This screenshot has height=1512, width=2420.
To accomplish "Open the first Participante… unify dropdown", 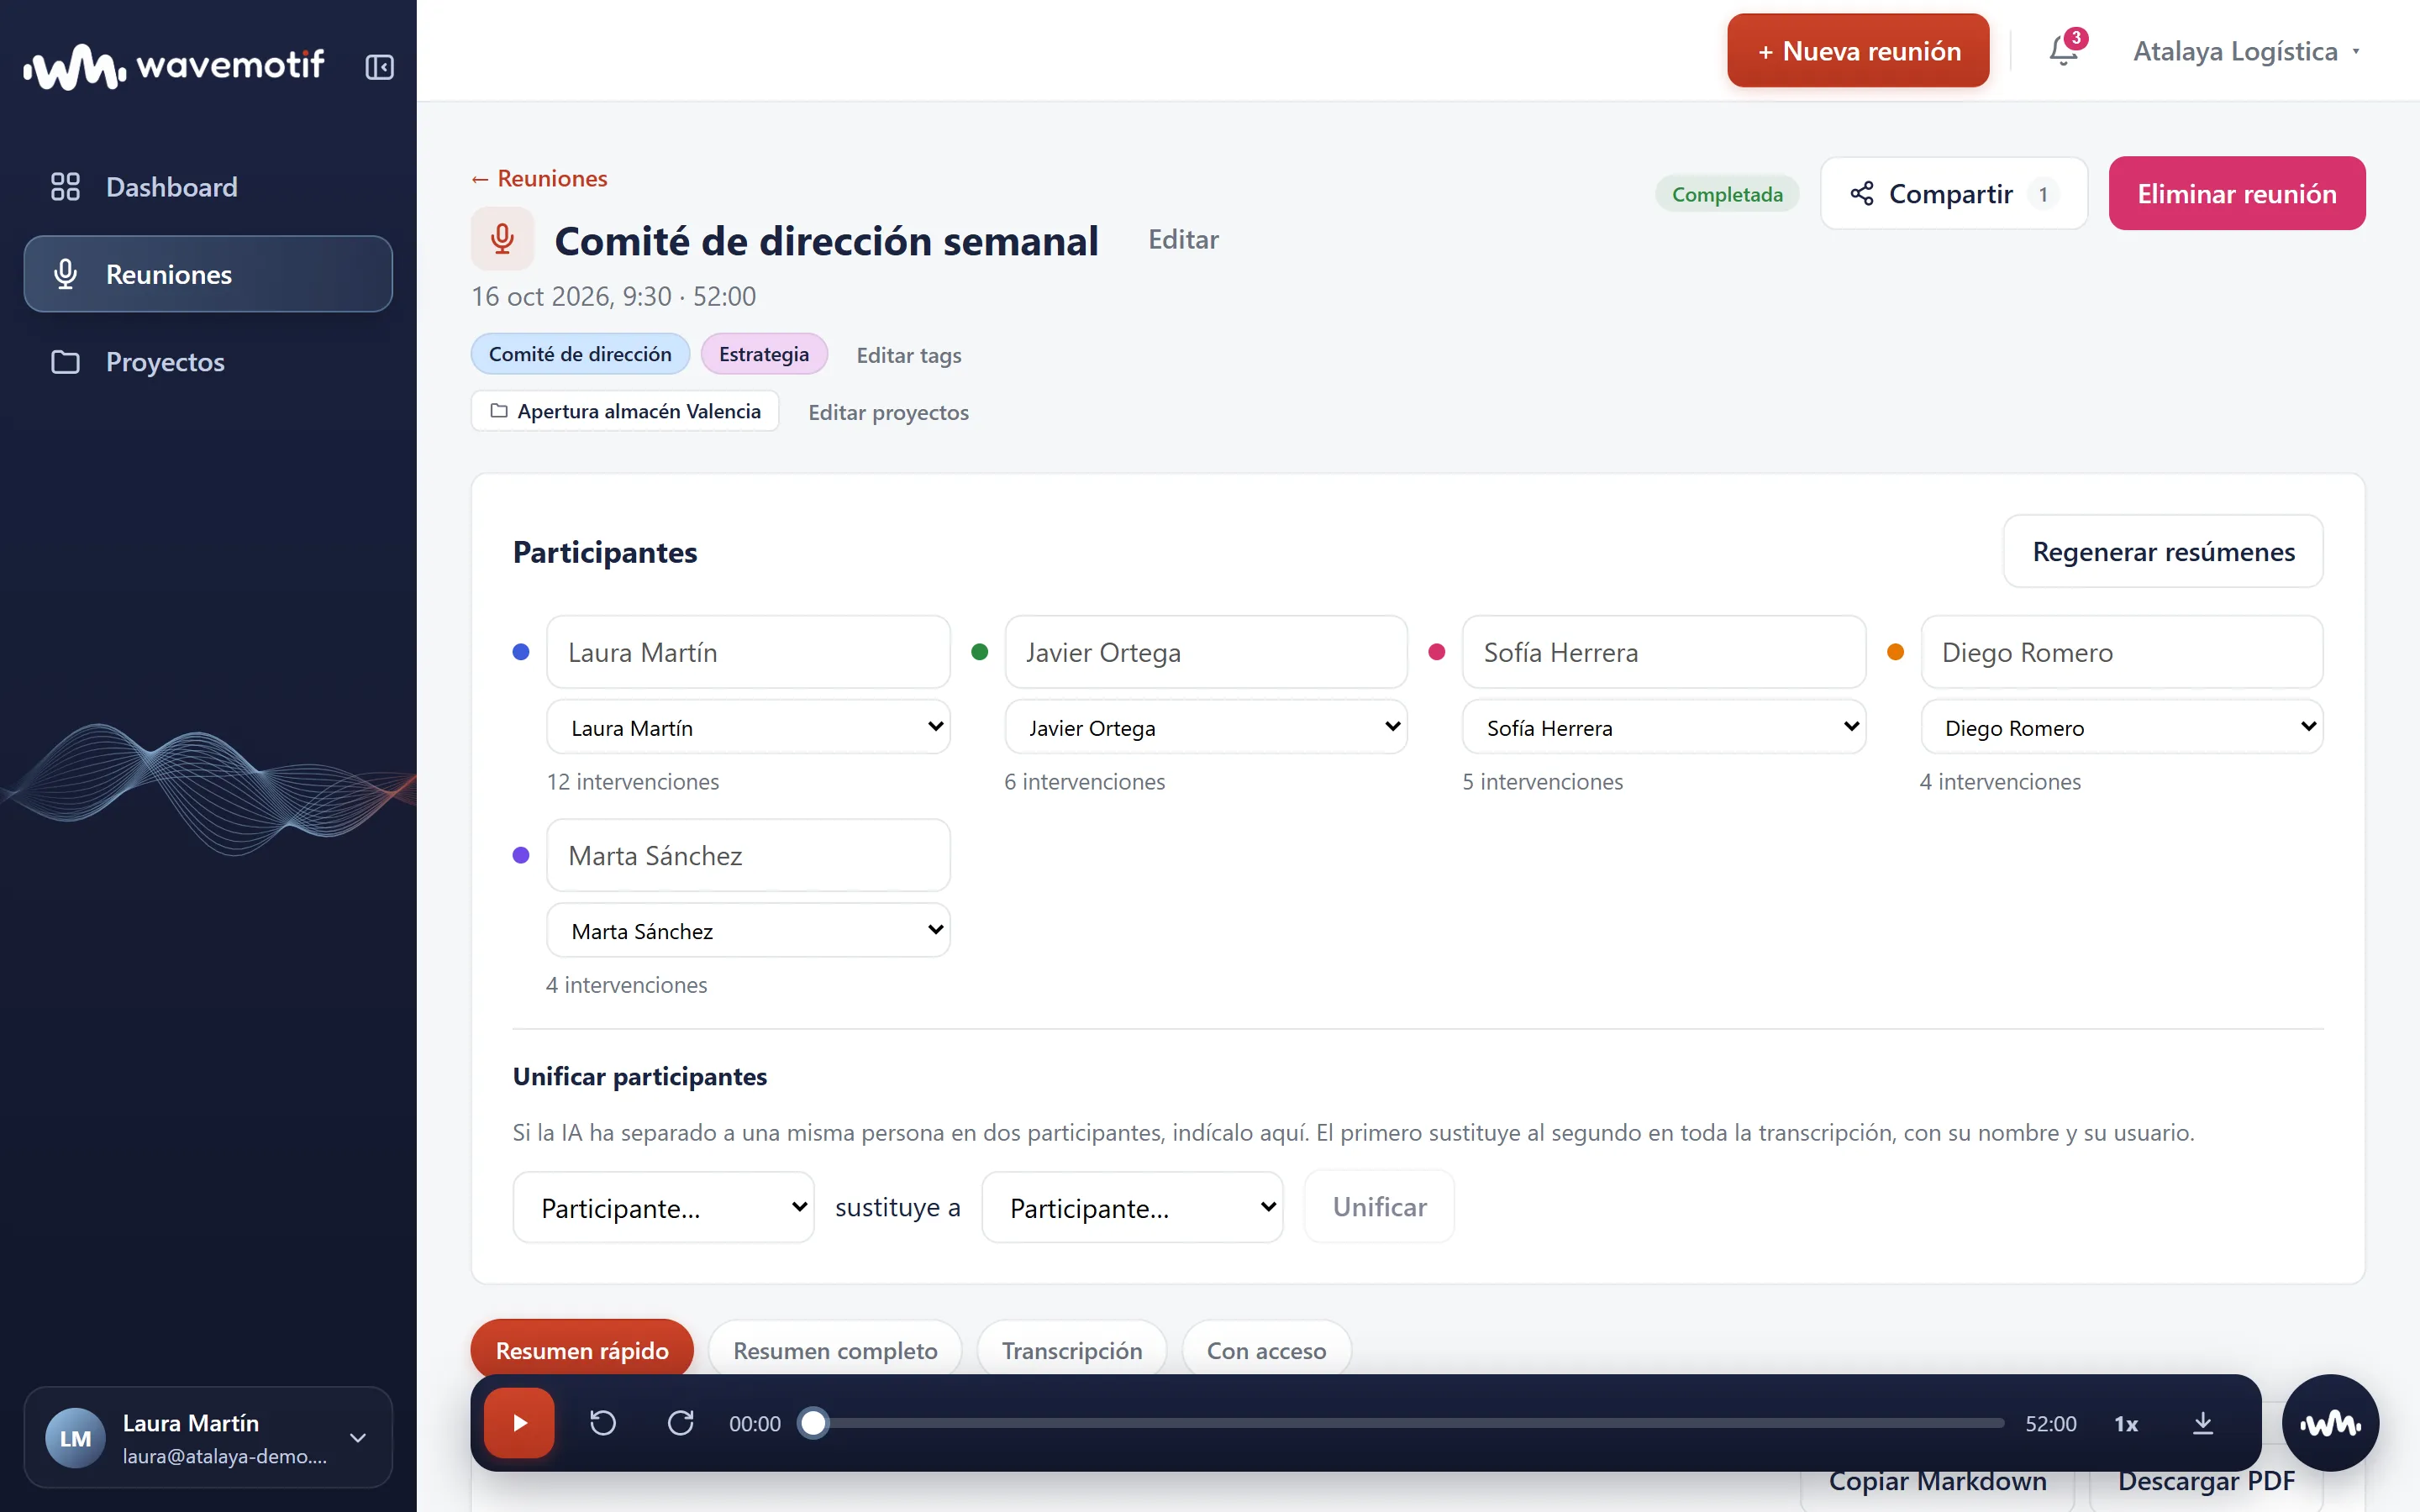I will (x=663, y=1207).
